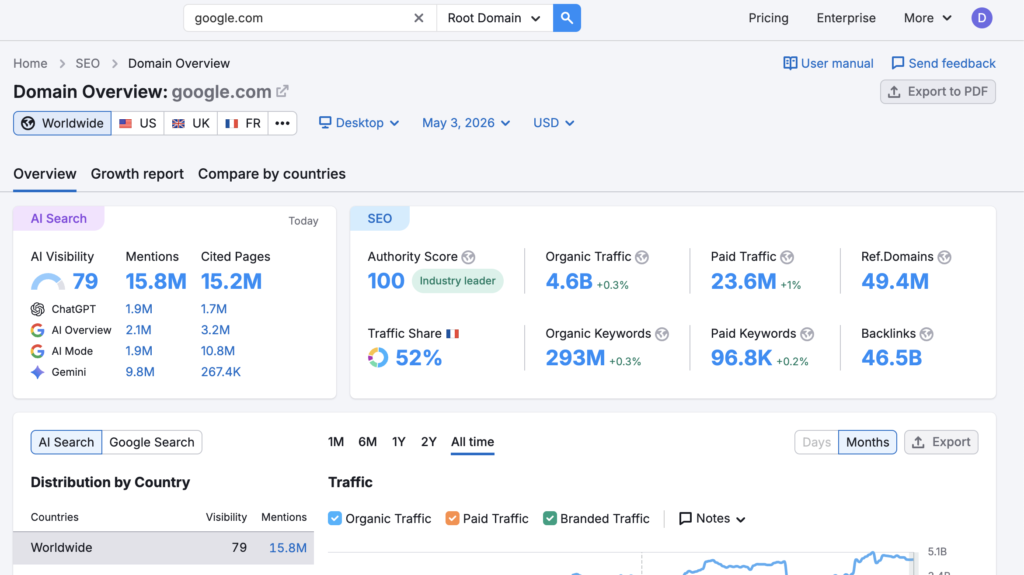Open the Desktop device dropdown
Screen dimensions: 1024x575
click(359, 123)
